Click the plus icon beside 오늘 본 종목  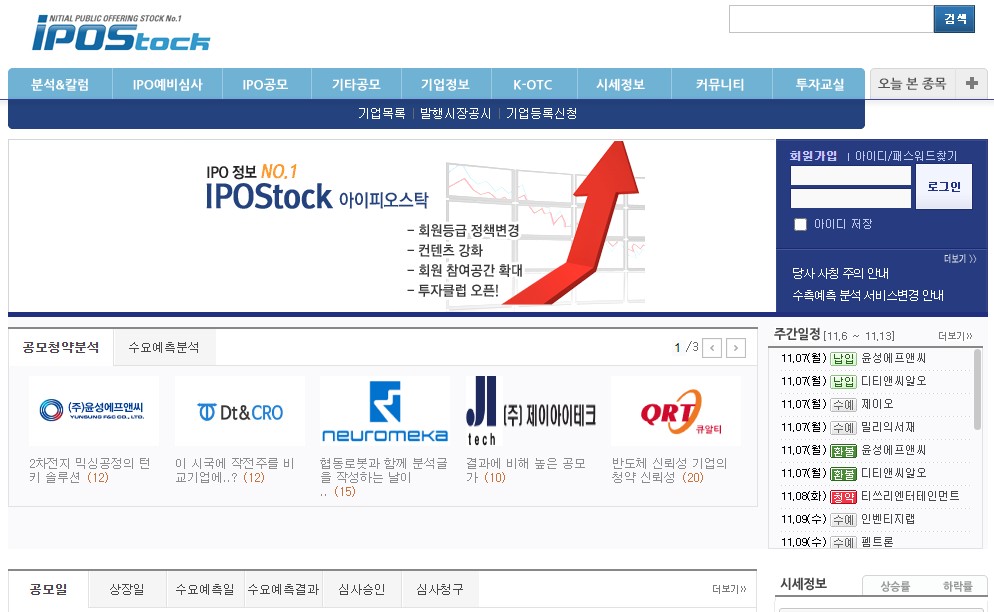(971, 83)
